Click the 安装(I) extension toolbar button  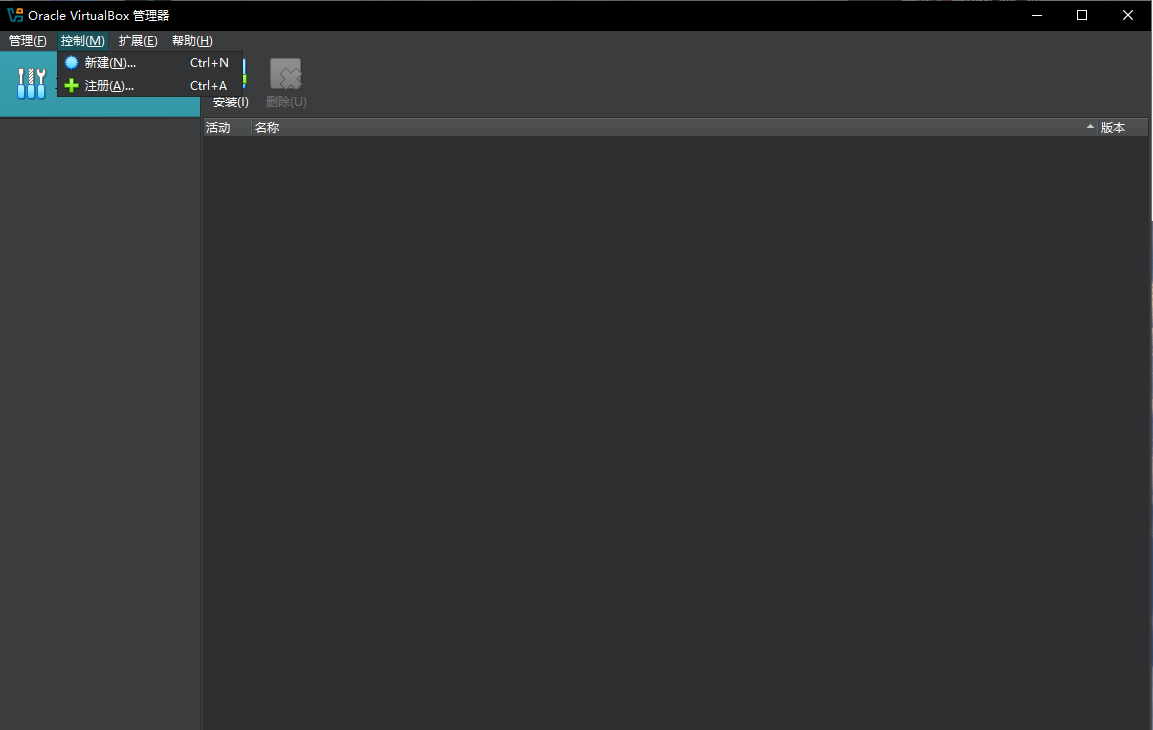231,102
